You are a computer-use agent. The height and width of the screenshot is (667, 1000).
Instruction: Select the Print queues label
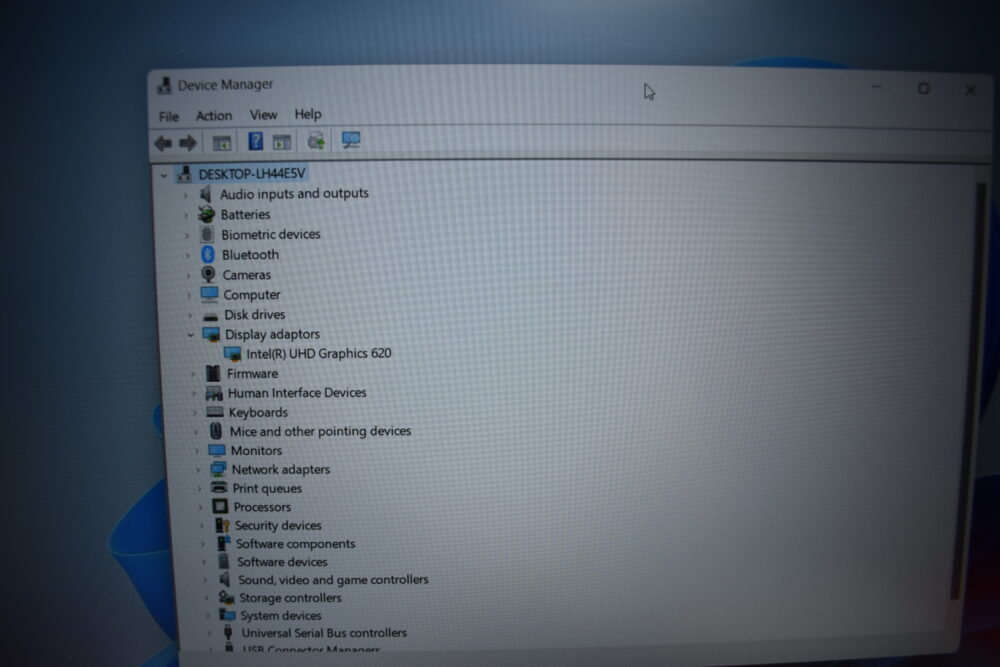267,488
